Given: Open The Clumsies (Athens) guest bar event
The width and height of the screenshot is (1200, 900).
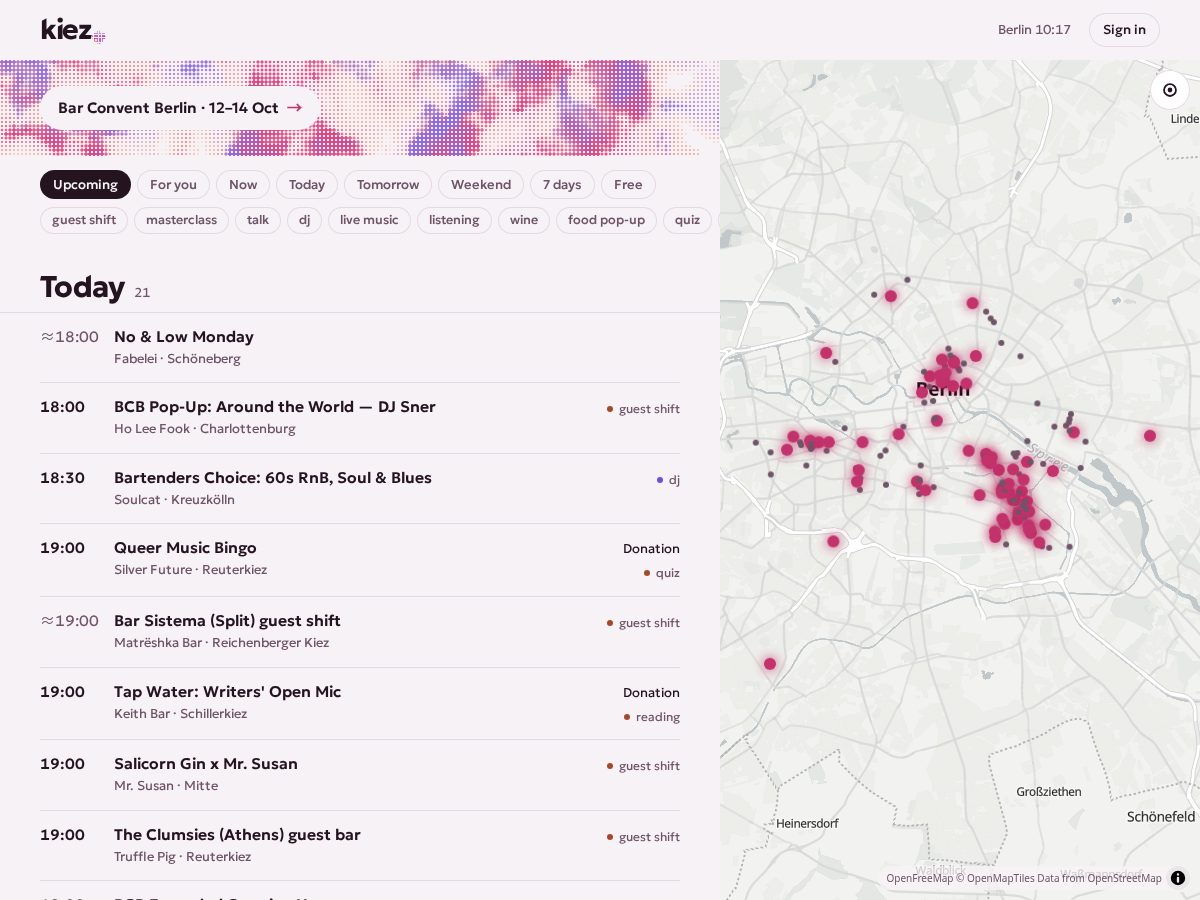Looking at the screenshot, I should [x=360, y=846].
